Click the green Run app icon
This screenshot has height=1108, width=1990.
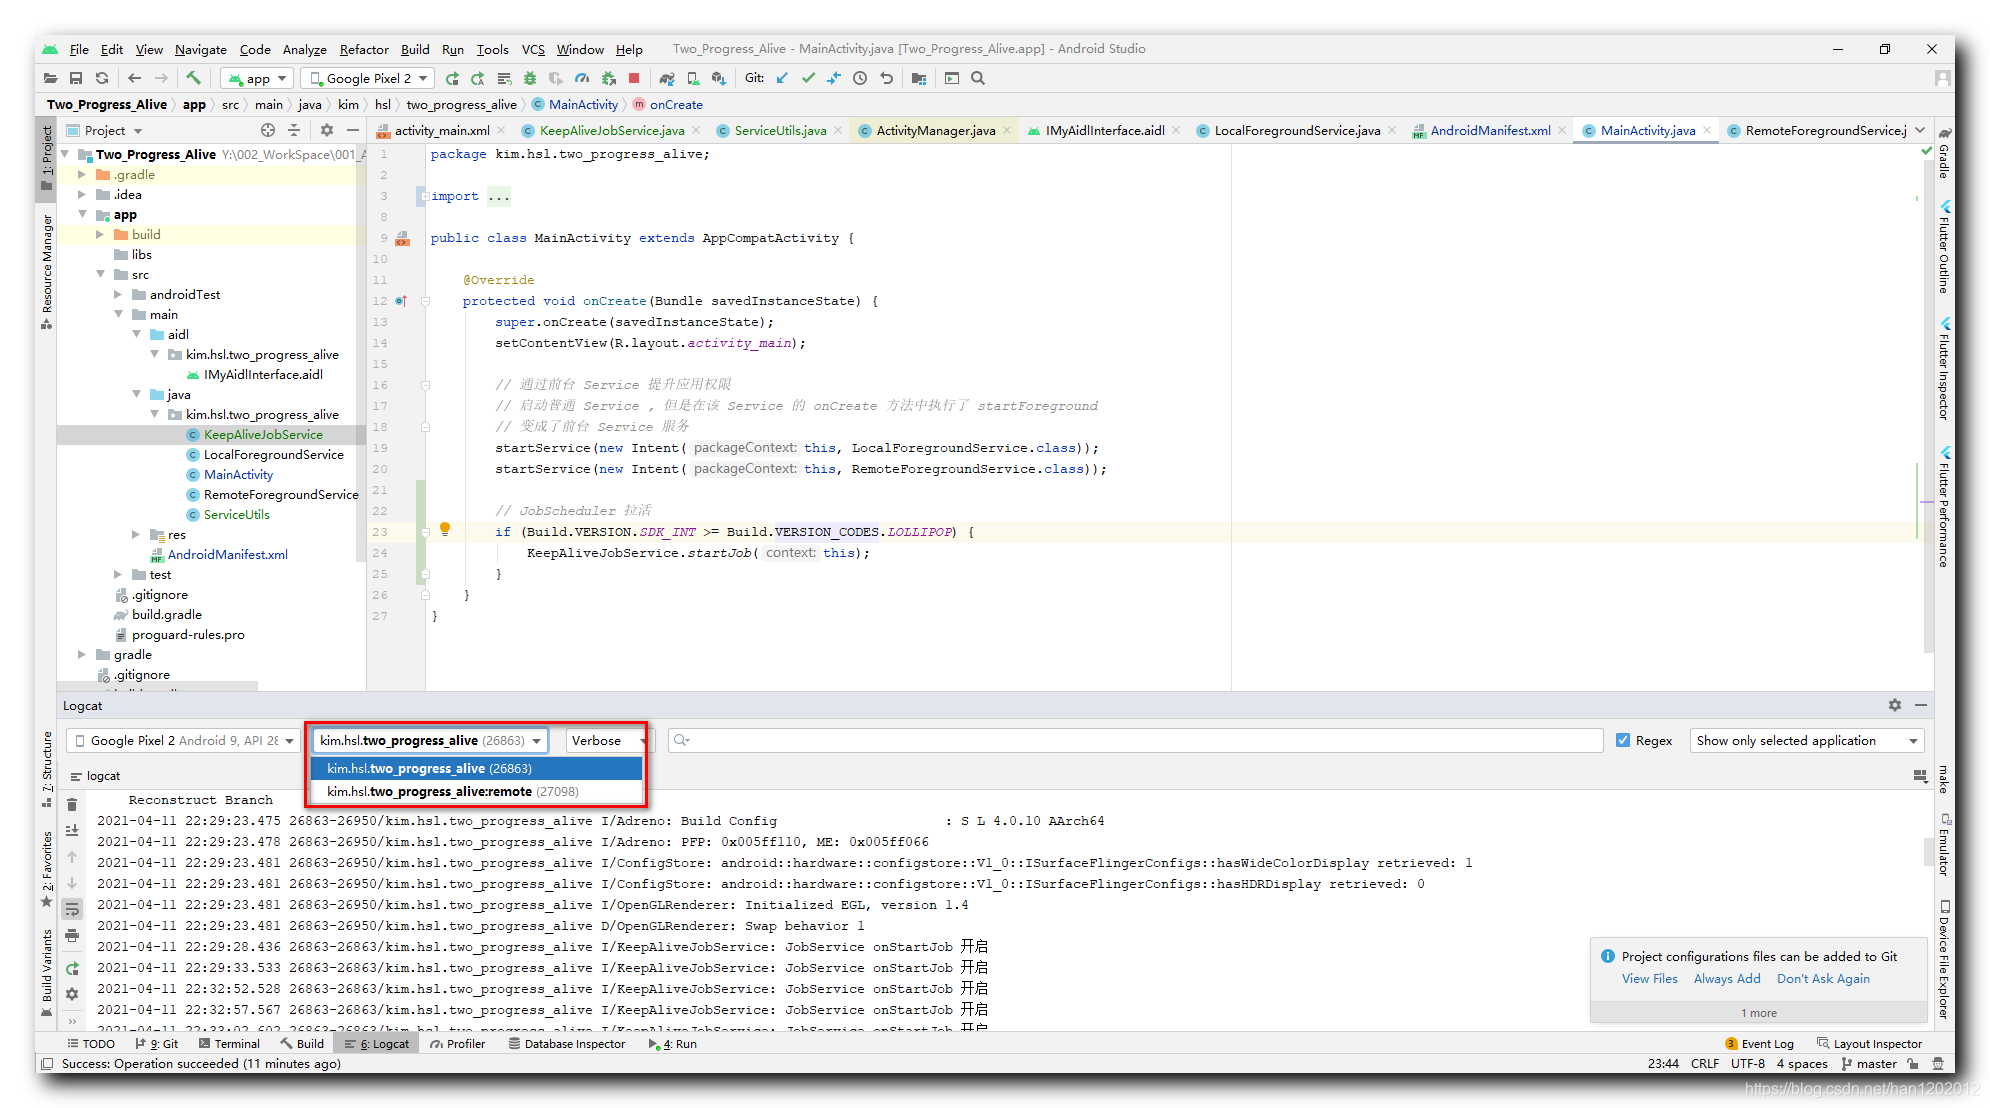(x=452, y=78)
